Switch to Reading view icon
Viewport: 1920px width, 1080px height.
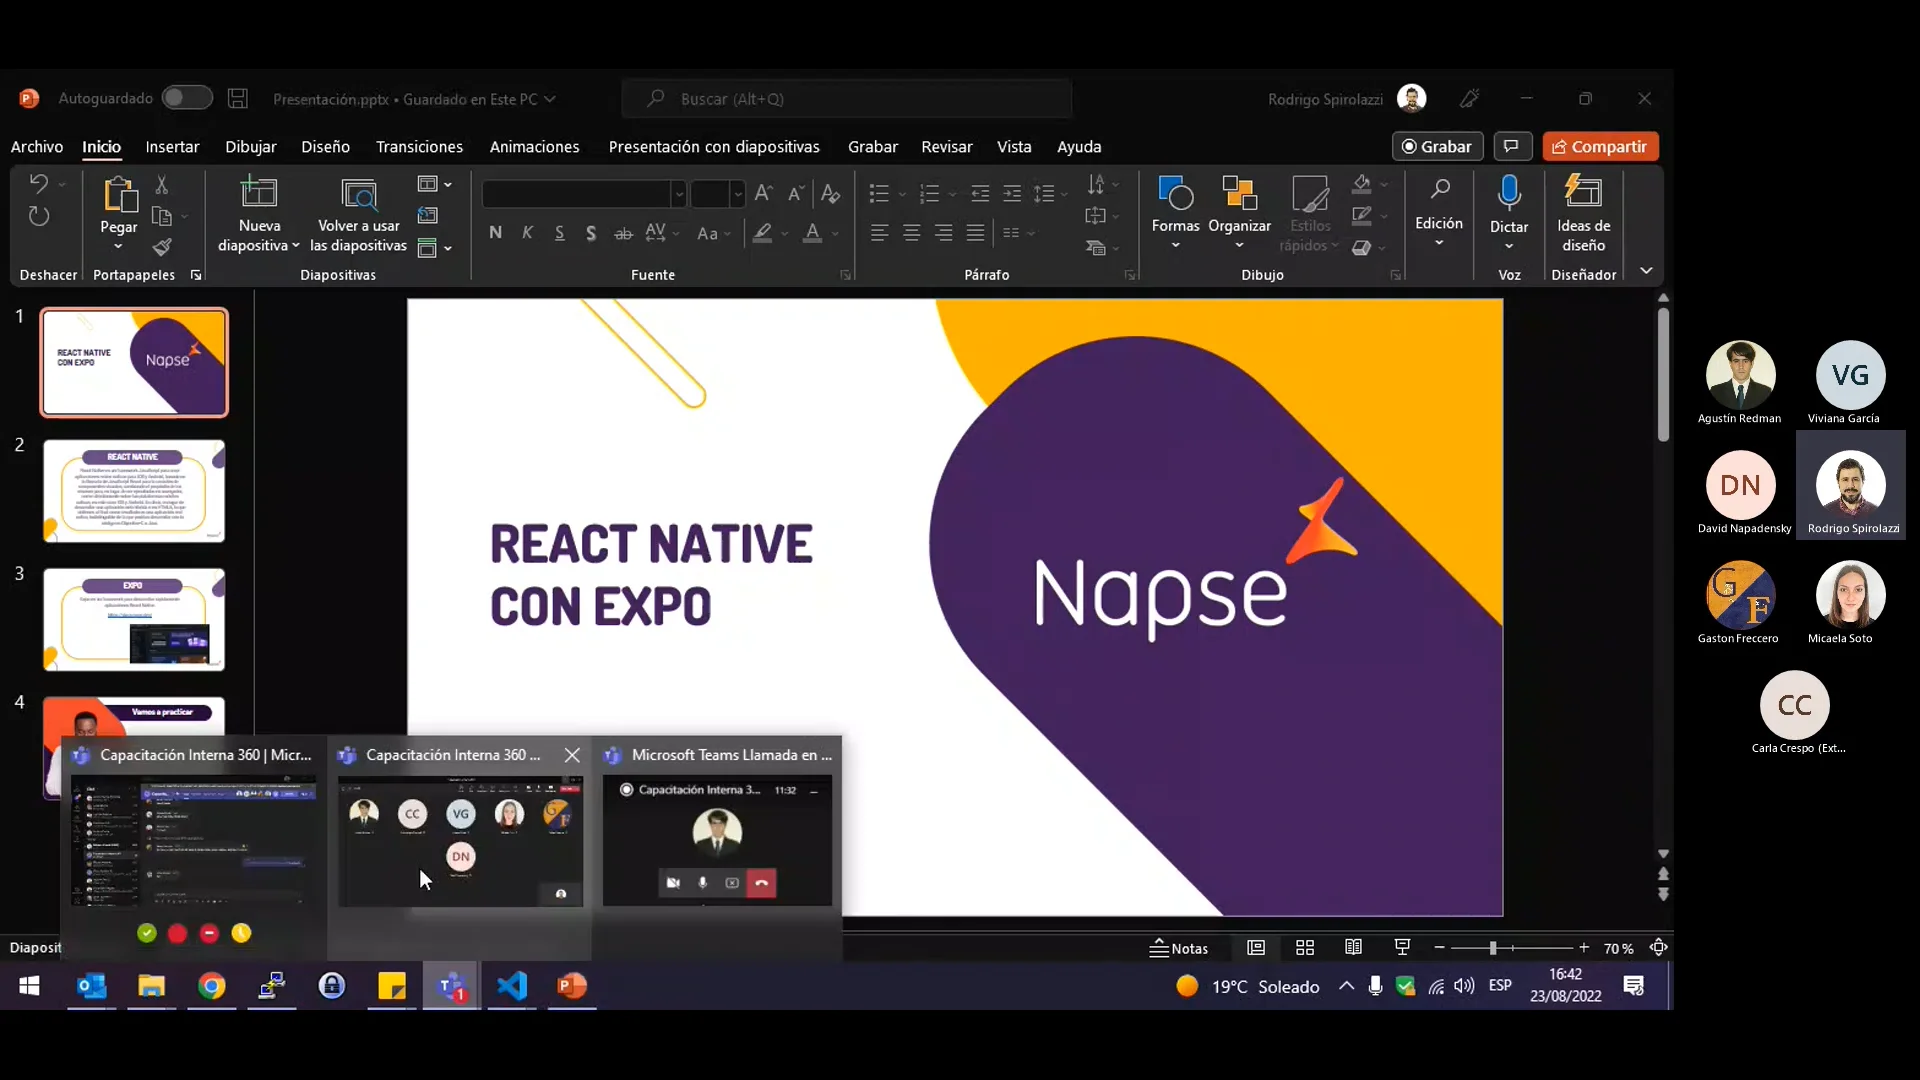(1353, 948)
